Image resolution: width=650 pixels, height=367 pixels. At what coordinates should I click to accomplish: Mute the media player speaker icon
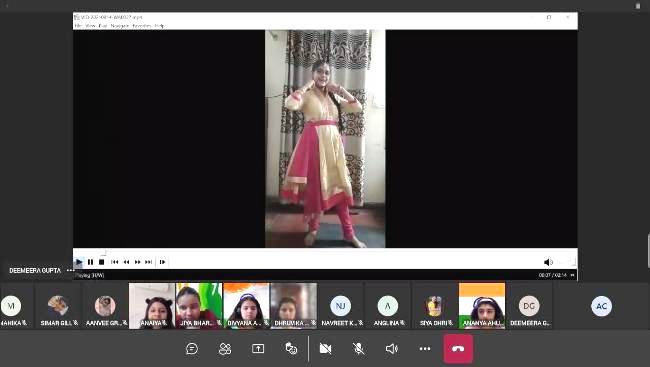pyautogui.click(x=548, y=262)
